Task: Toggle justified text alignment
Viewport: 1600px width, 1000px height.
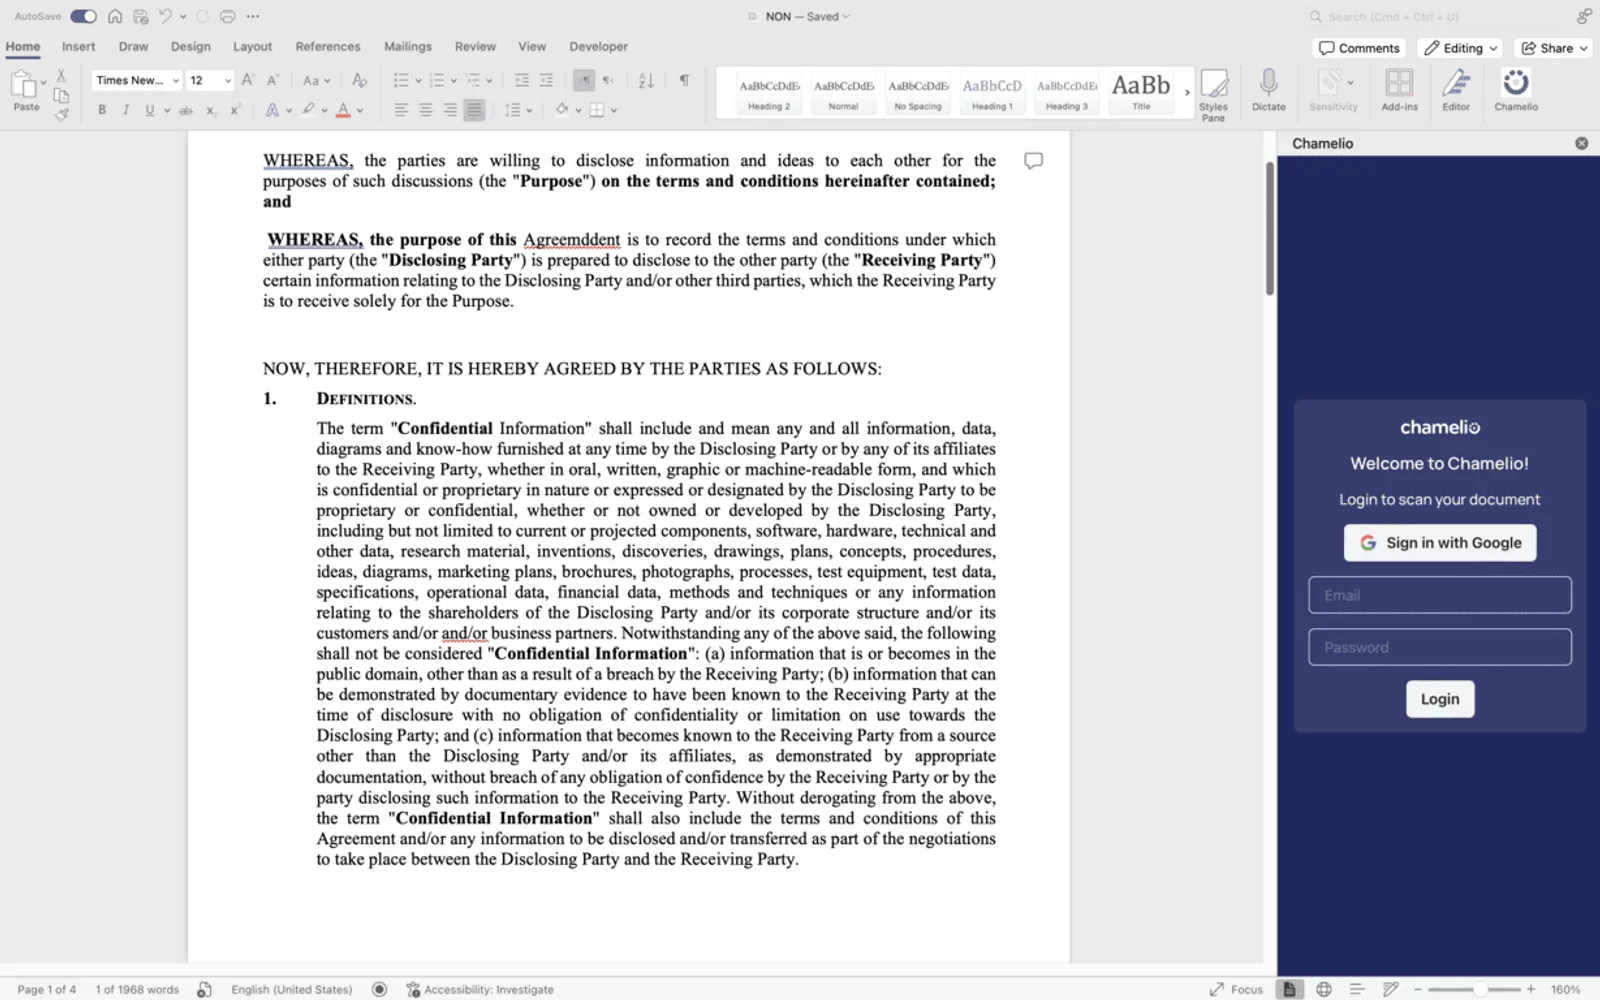Action: pyautogui.click(x=474, y=110)
